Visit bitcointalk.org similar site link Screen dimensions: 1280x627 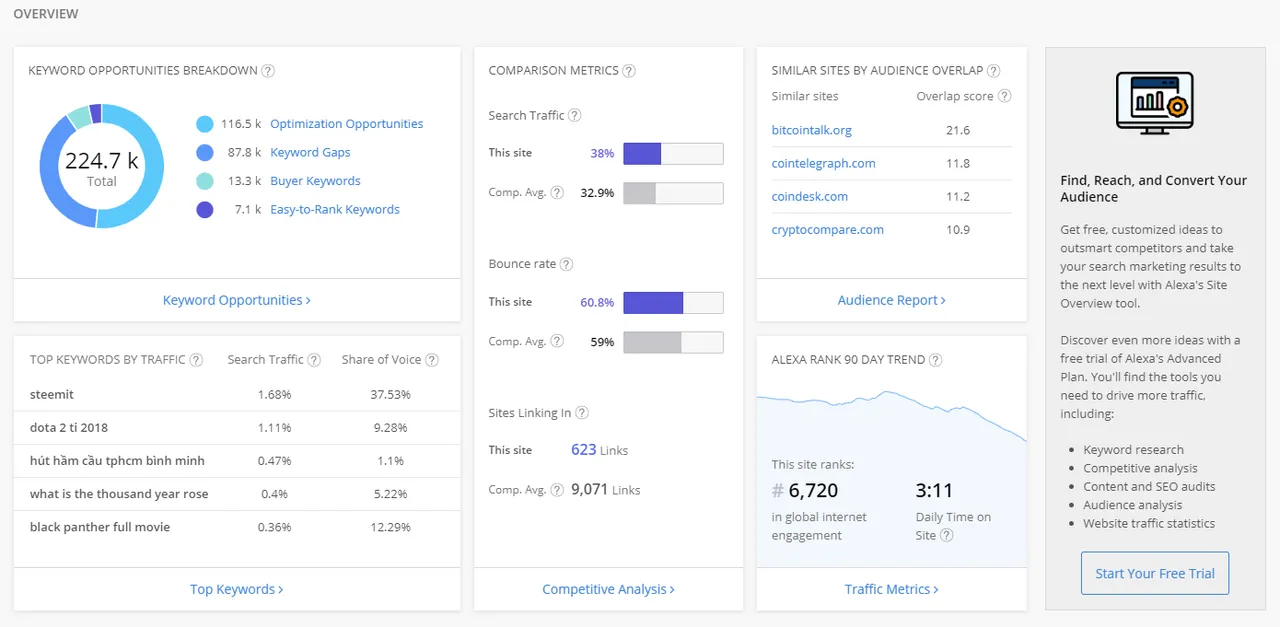812,130
